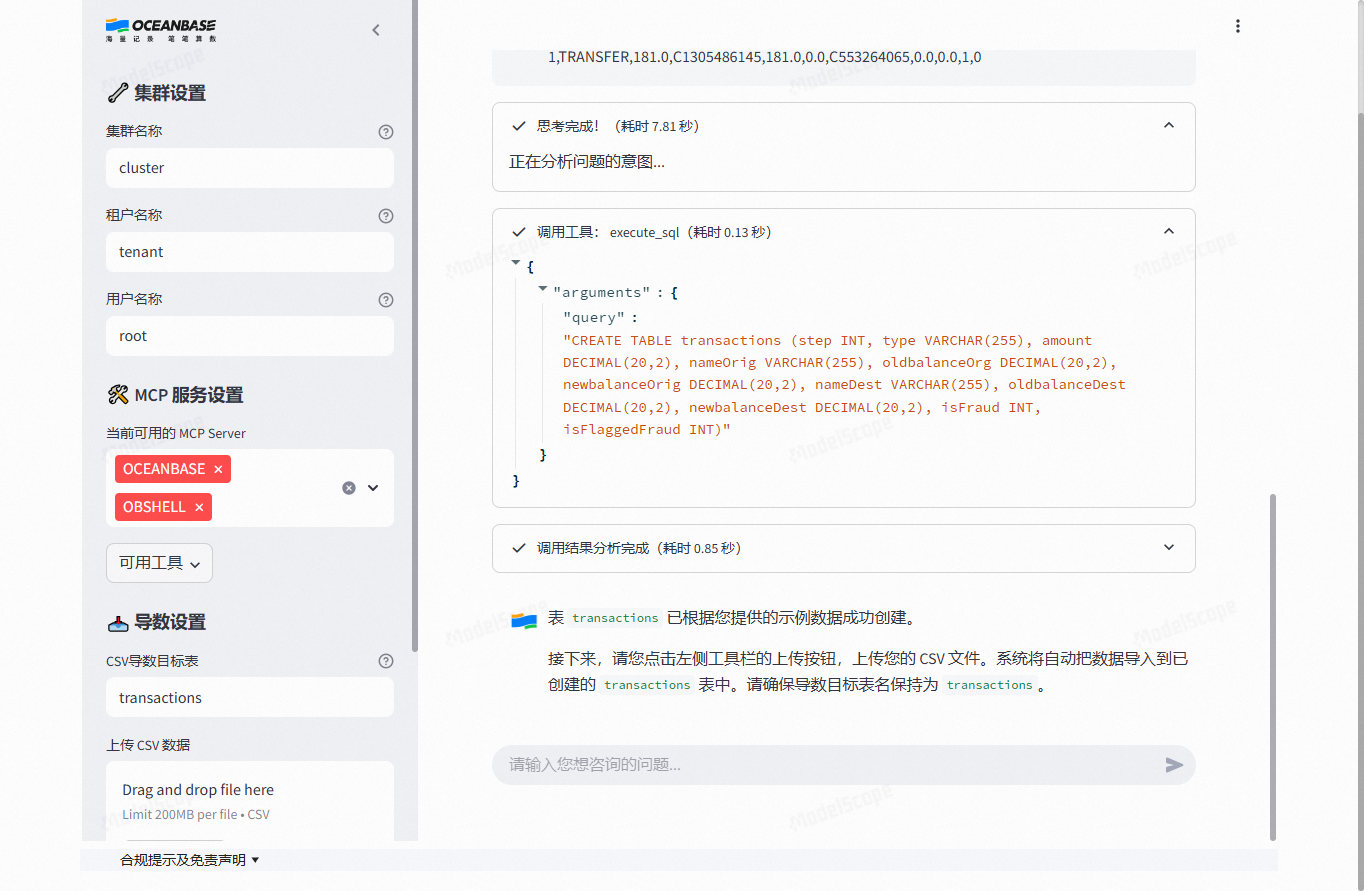Collapse the "arguments" JSON node
The width and height of the screenshot is (1364, 891).
(543, 289)
